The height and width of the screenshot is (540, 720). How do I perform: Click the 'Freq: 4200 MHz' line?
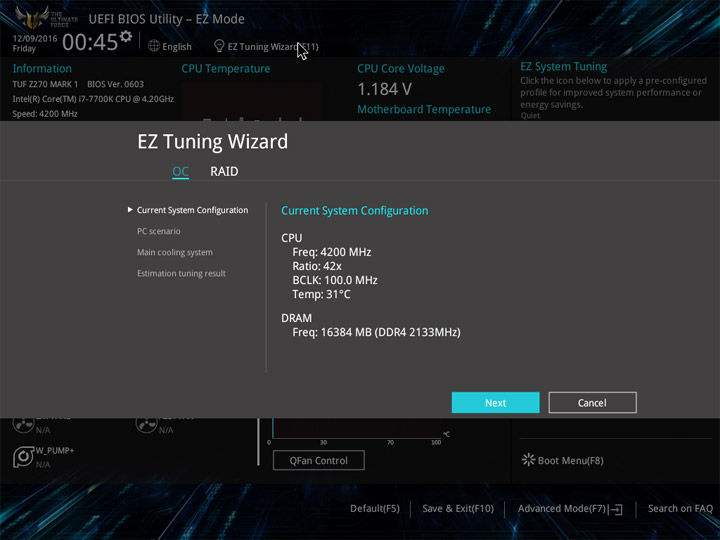(x=332, y=252)
